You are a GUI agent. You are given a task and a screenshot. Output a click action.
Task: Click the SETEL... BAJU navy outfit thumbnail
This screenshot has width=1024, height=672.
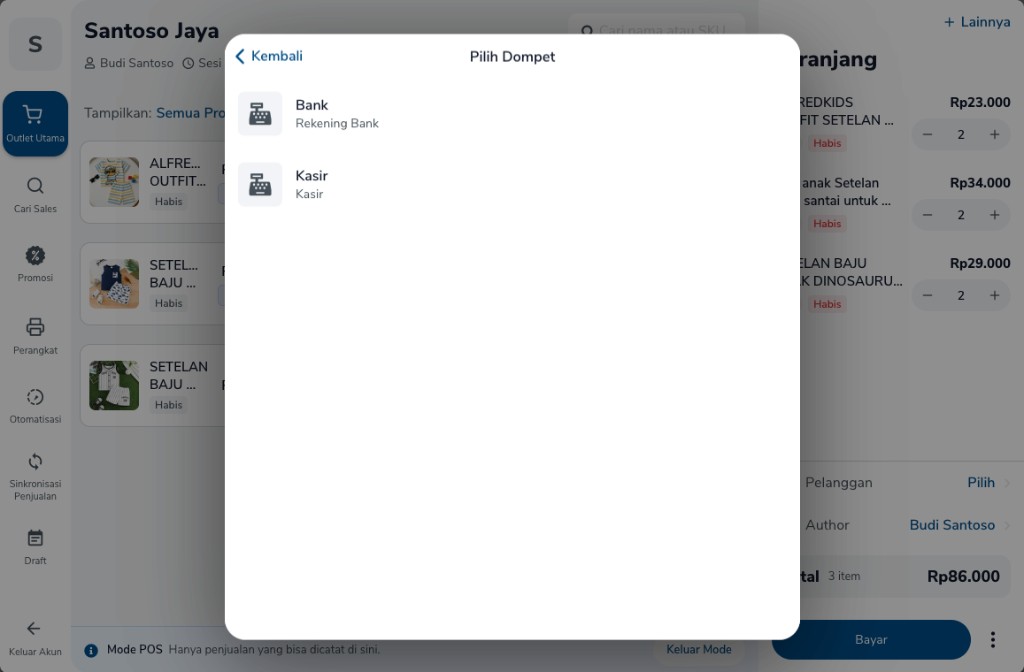(x=114, y=283)
